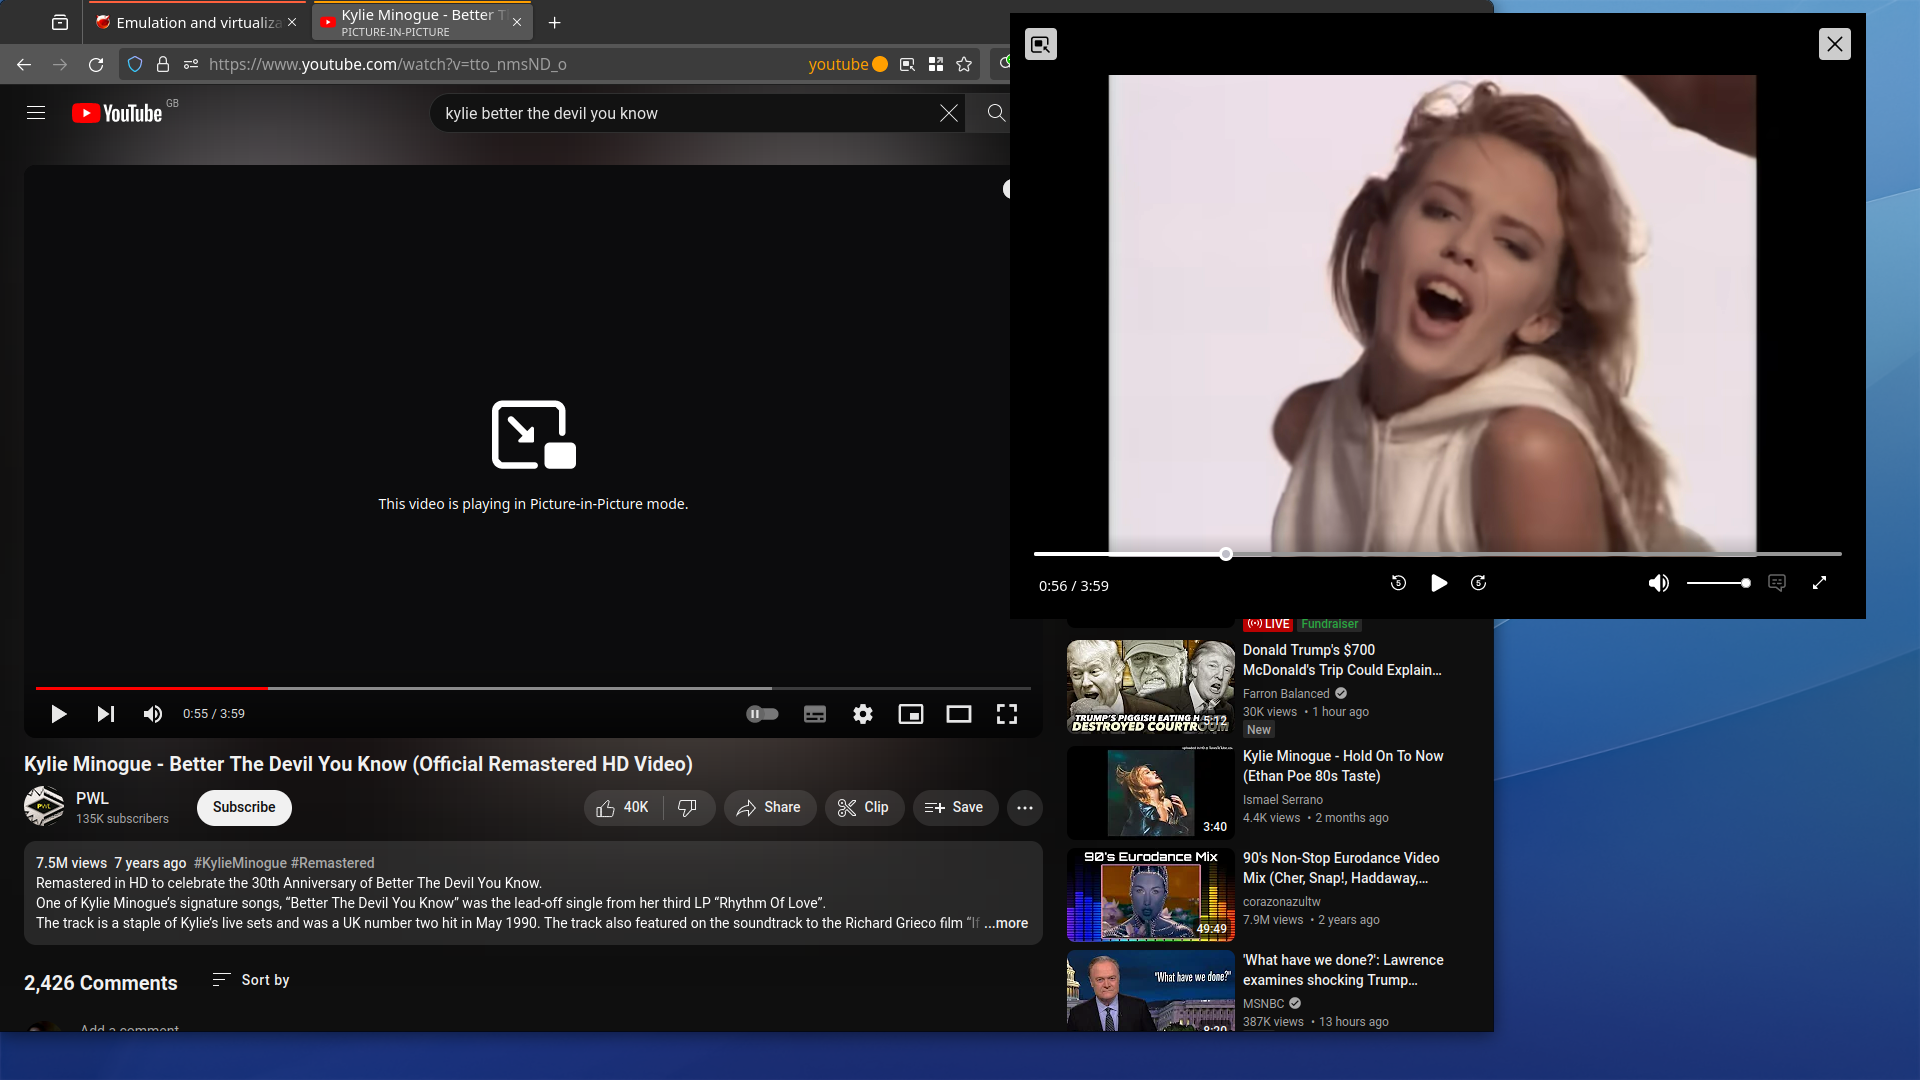Open corazonazultw channel link
Image resolution: width=1920 pixels, height=1080 pixels.
coord(1282,902)
